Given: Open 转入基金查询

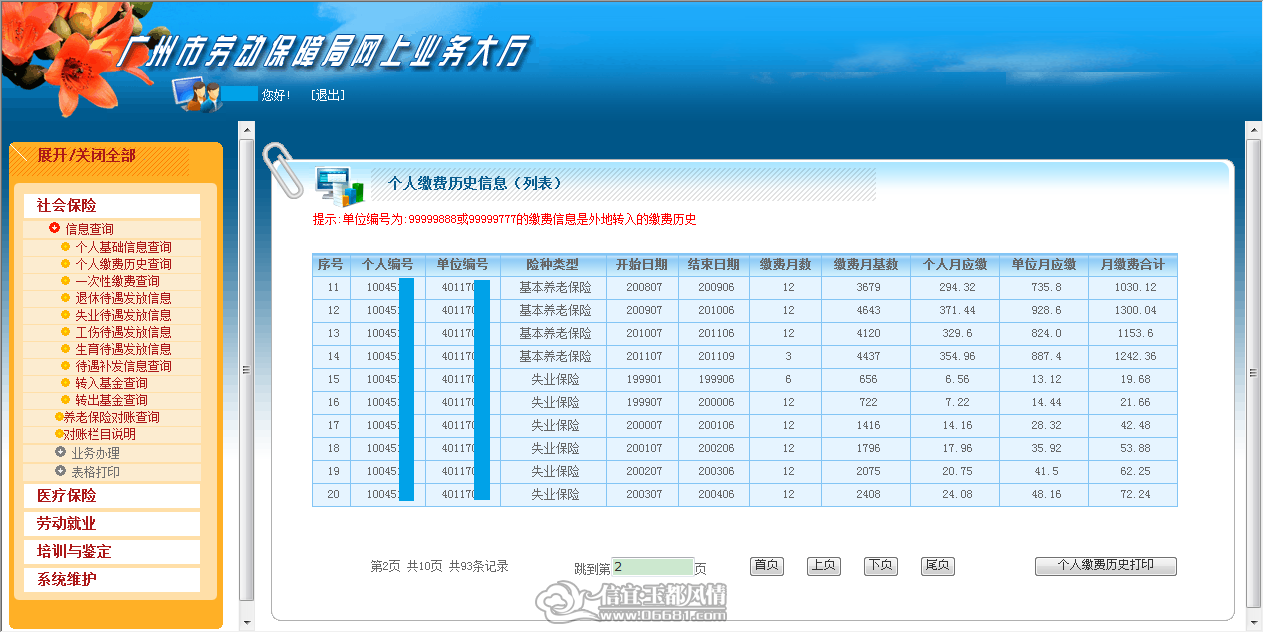Looking at the screenshot, I should 111,383.
